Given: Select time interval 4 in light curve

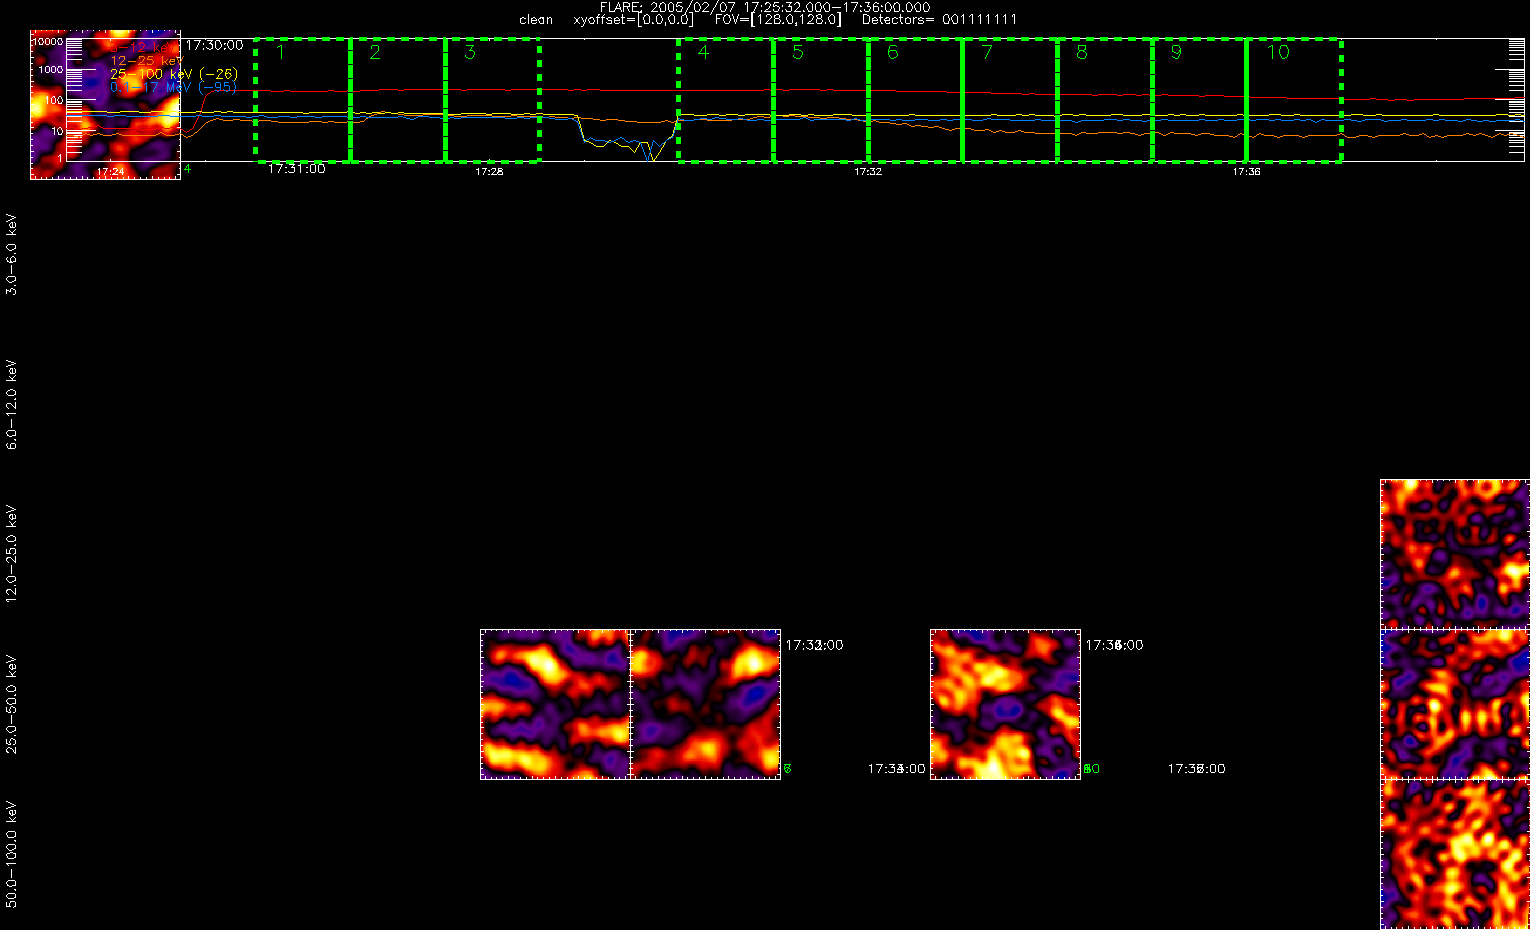Looking at the screenshot, I should coord(726,100).
